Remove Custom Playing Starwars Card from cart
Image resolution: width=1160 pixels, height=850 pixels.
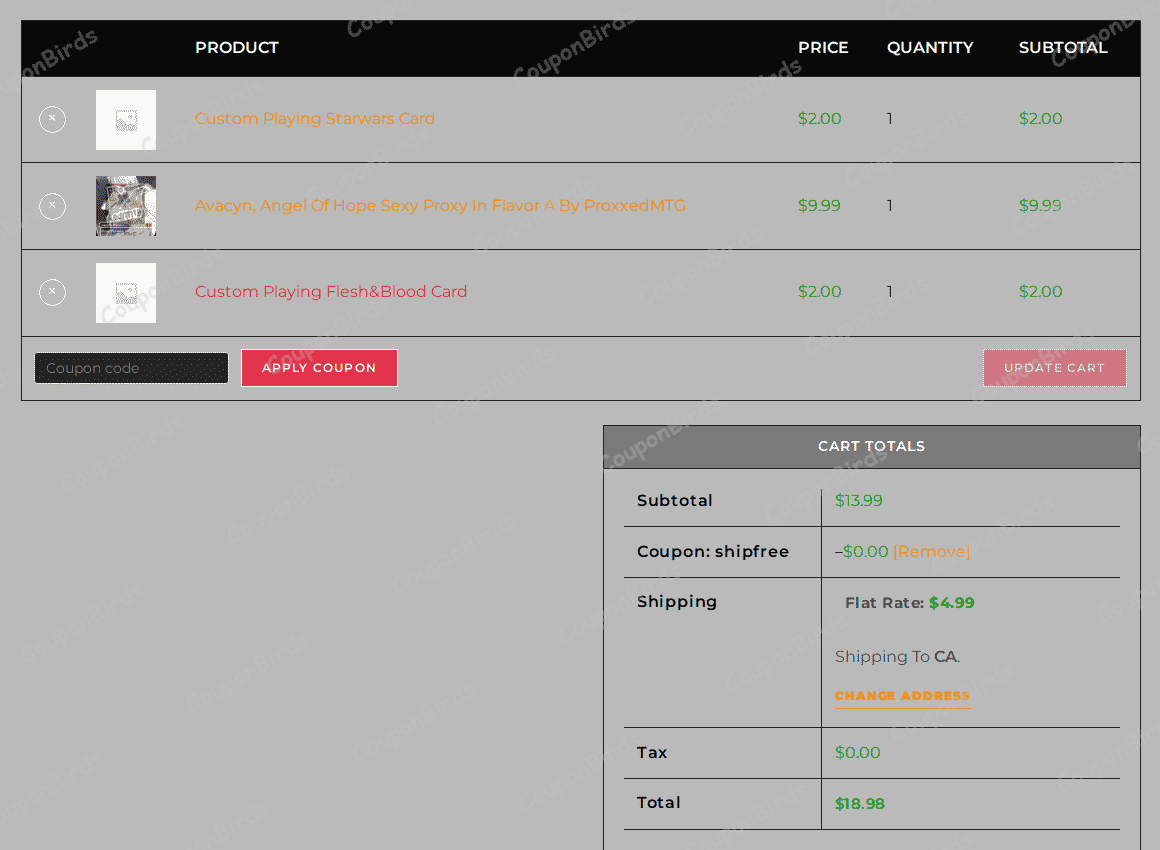[52, 120]
